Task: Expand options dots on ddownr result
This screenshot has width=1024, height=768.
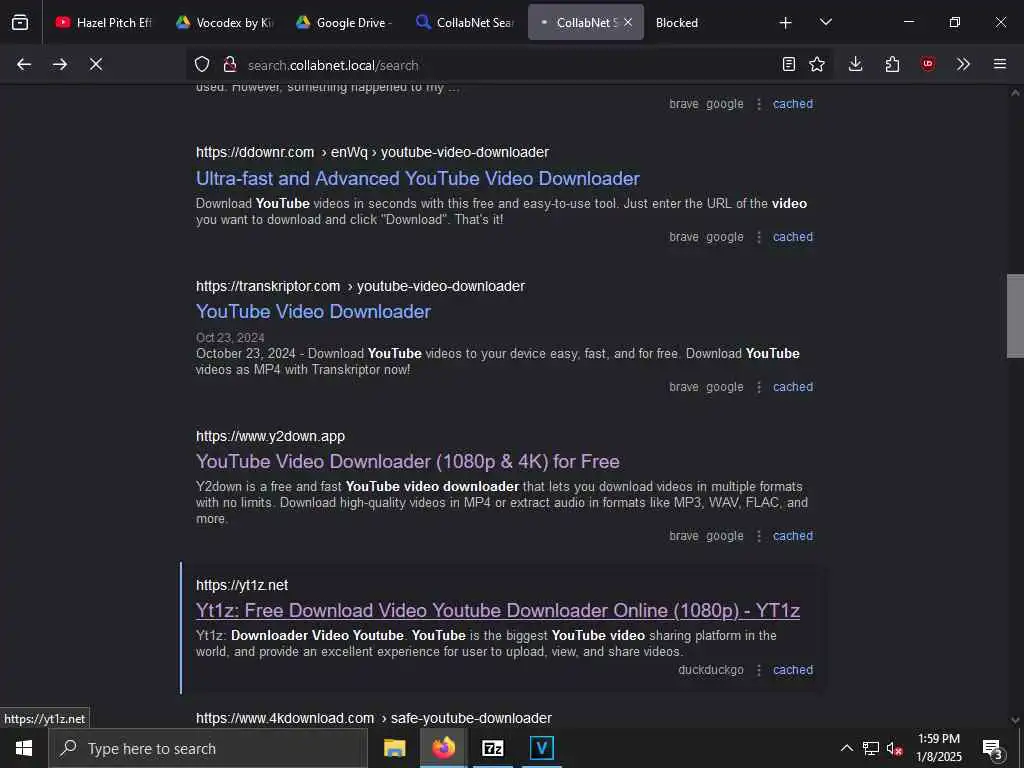Action: pos(758,237)
